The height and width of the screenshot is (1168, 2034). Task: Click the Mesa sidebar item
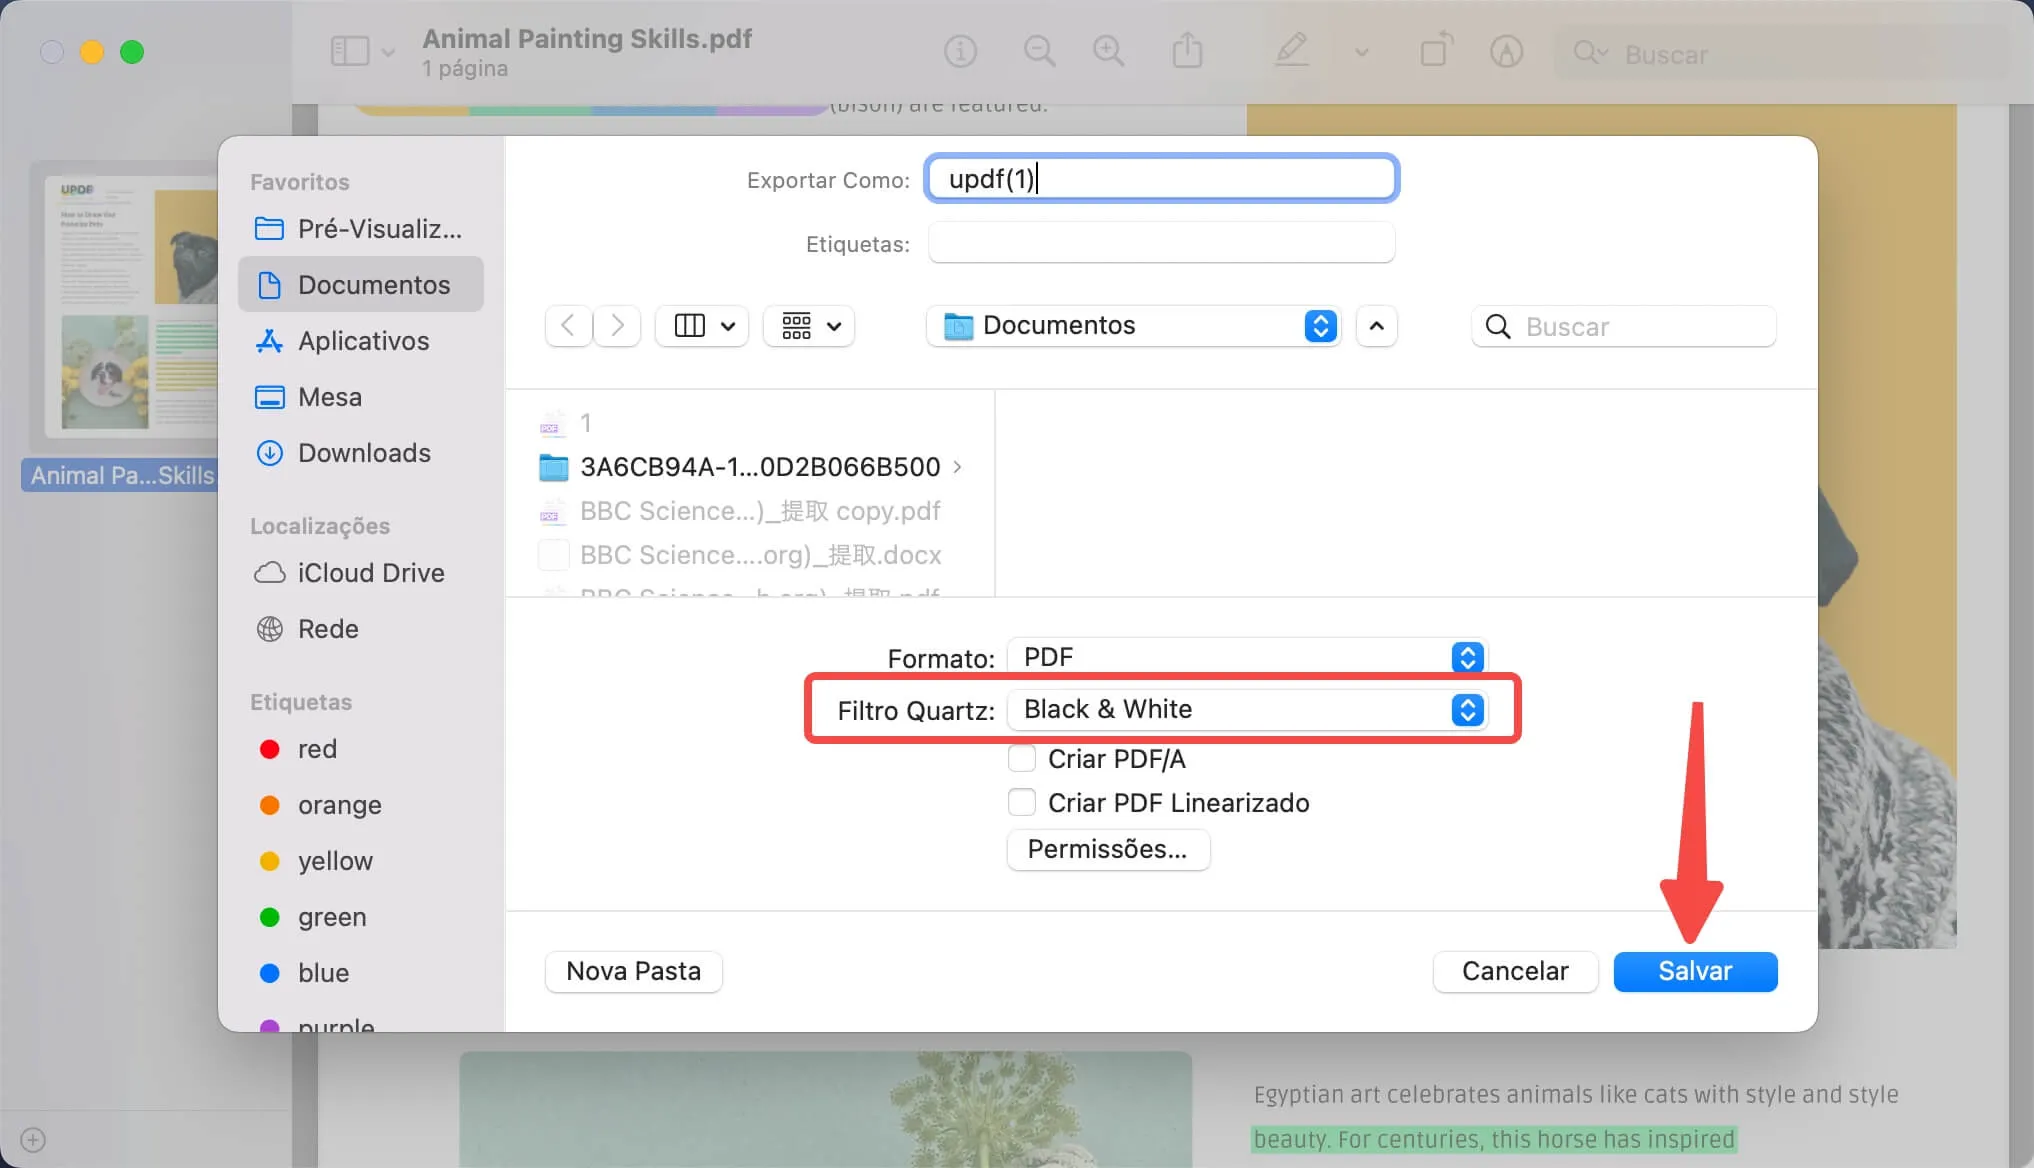coord(330,397)
